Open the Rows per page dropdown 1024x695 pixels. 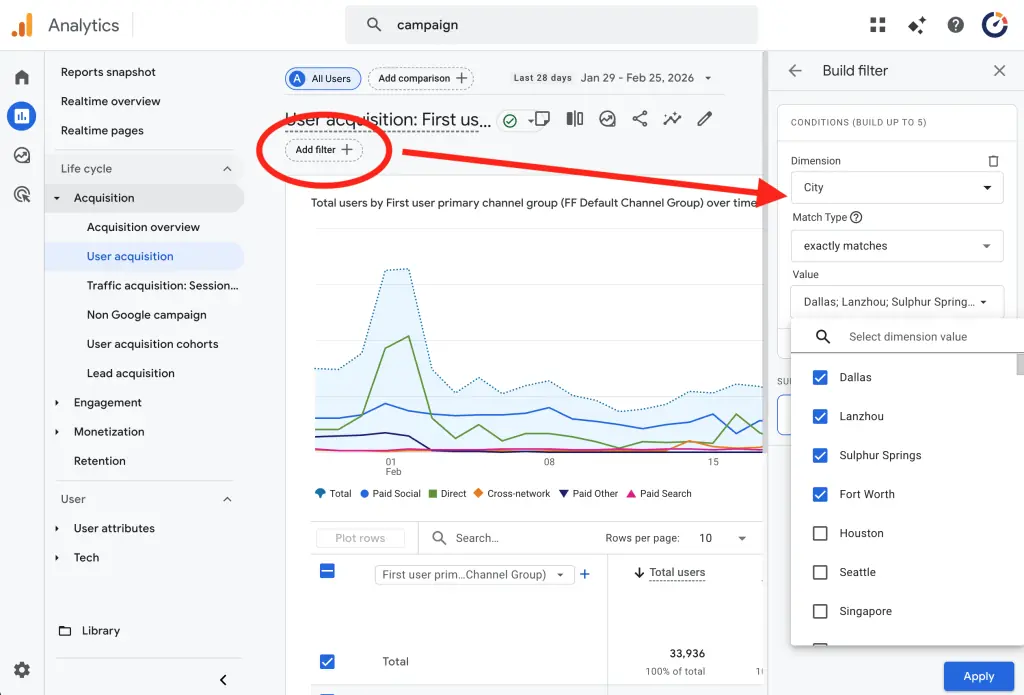[723, 538]
